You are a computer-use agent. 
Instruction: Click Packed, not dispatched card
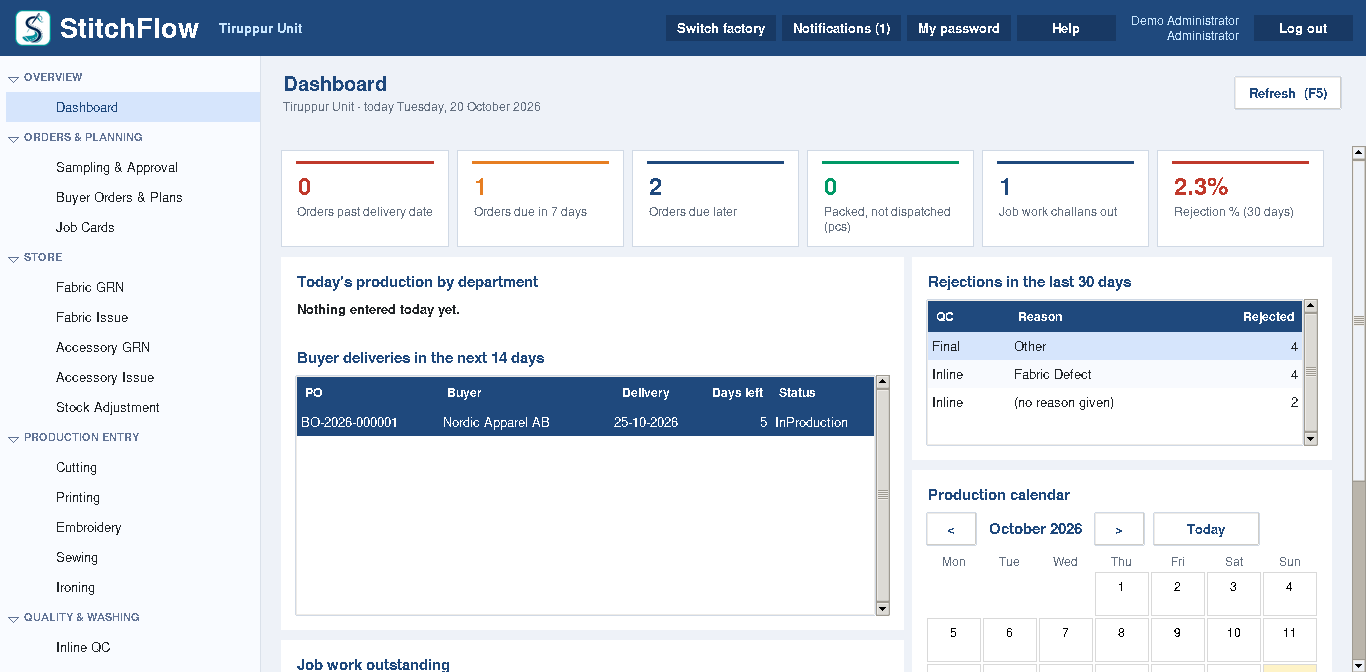(890, 198)
